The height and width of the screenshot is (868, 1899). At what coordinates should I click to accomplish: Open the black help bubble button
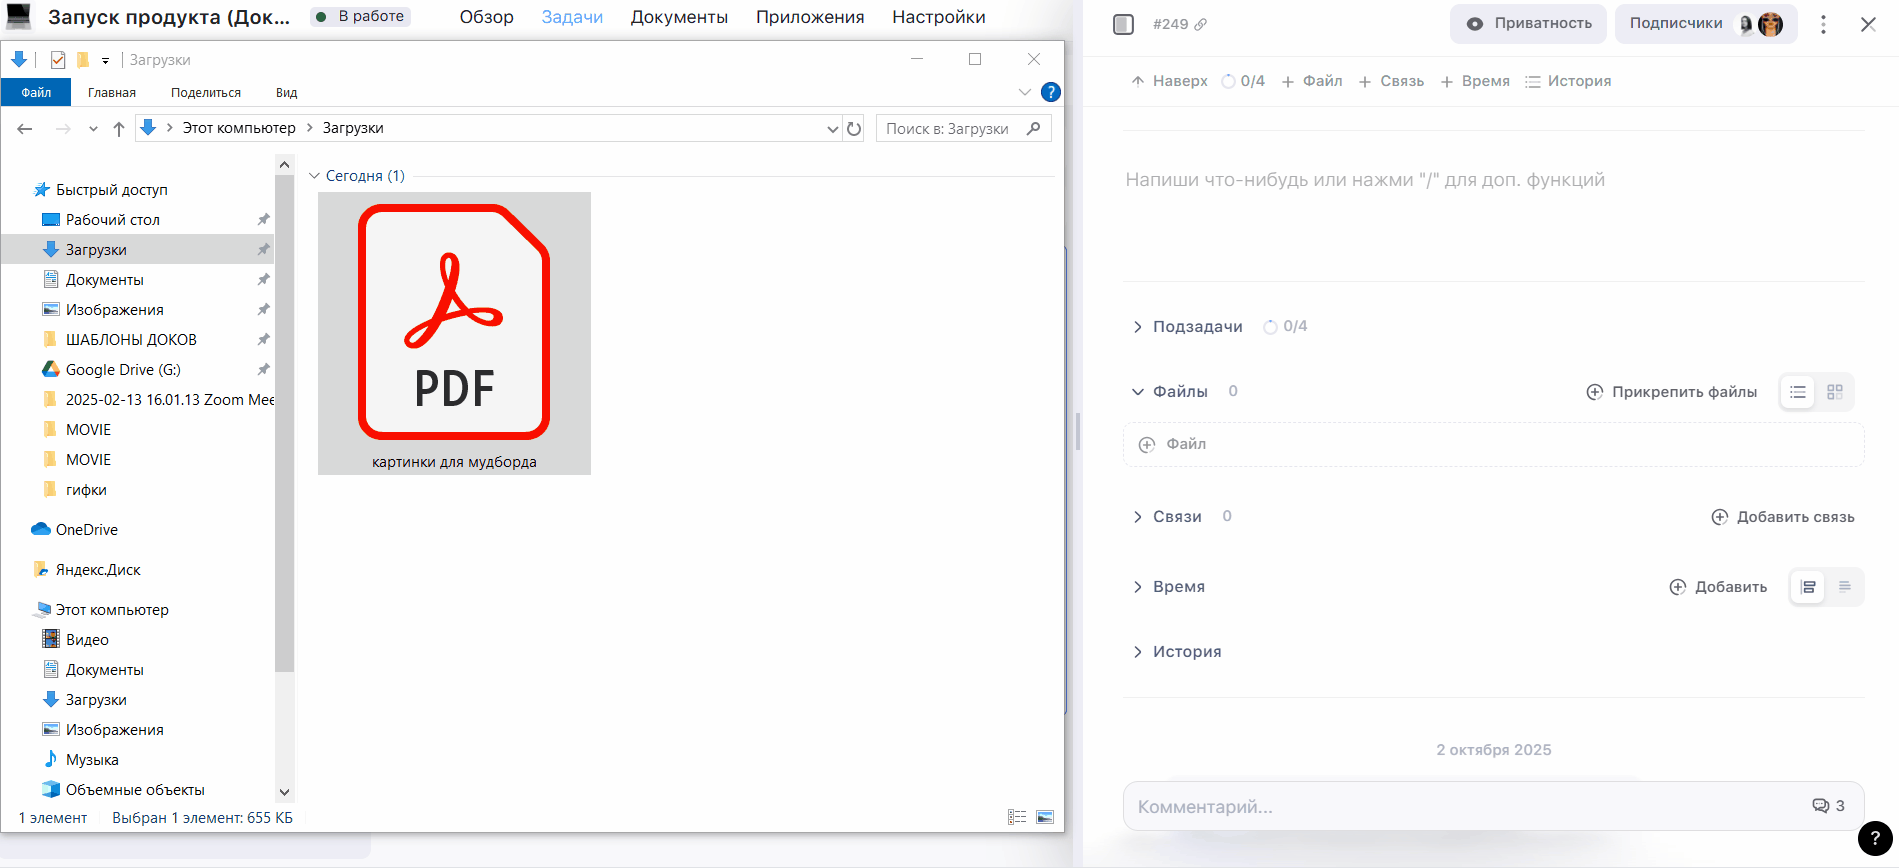pyautogui.click(x=1874, y=839)
